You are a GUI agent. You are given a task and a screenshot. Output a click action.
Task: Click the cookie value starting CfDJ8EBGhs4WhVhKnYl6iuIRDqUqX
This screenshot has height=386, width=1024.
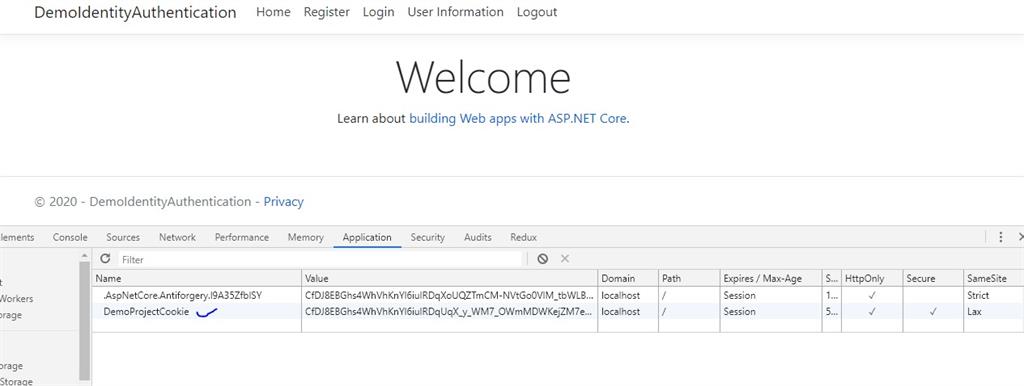click(x=449, y=312)
